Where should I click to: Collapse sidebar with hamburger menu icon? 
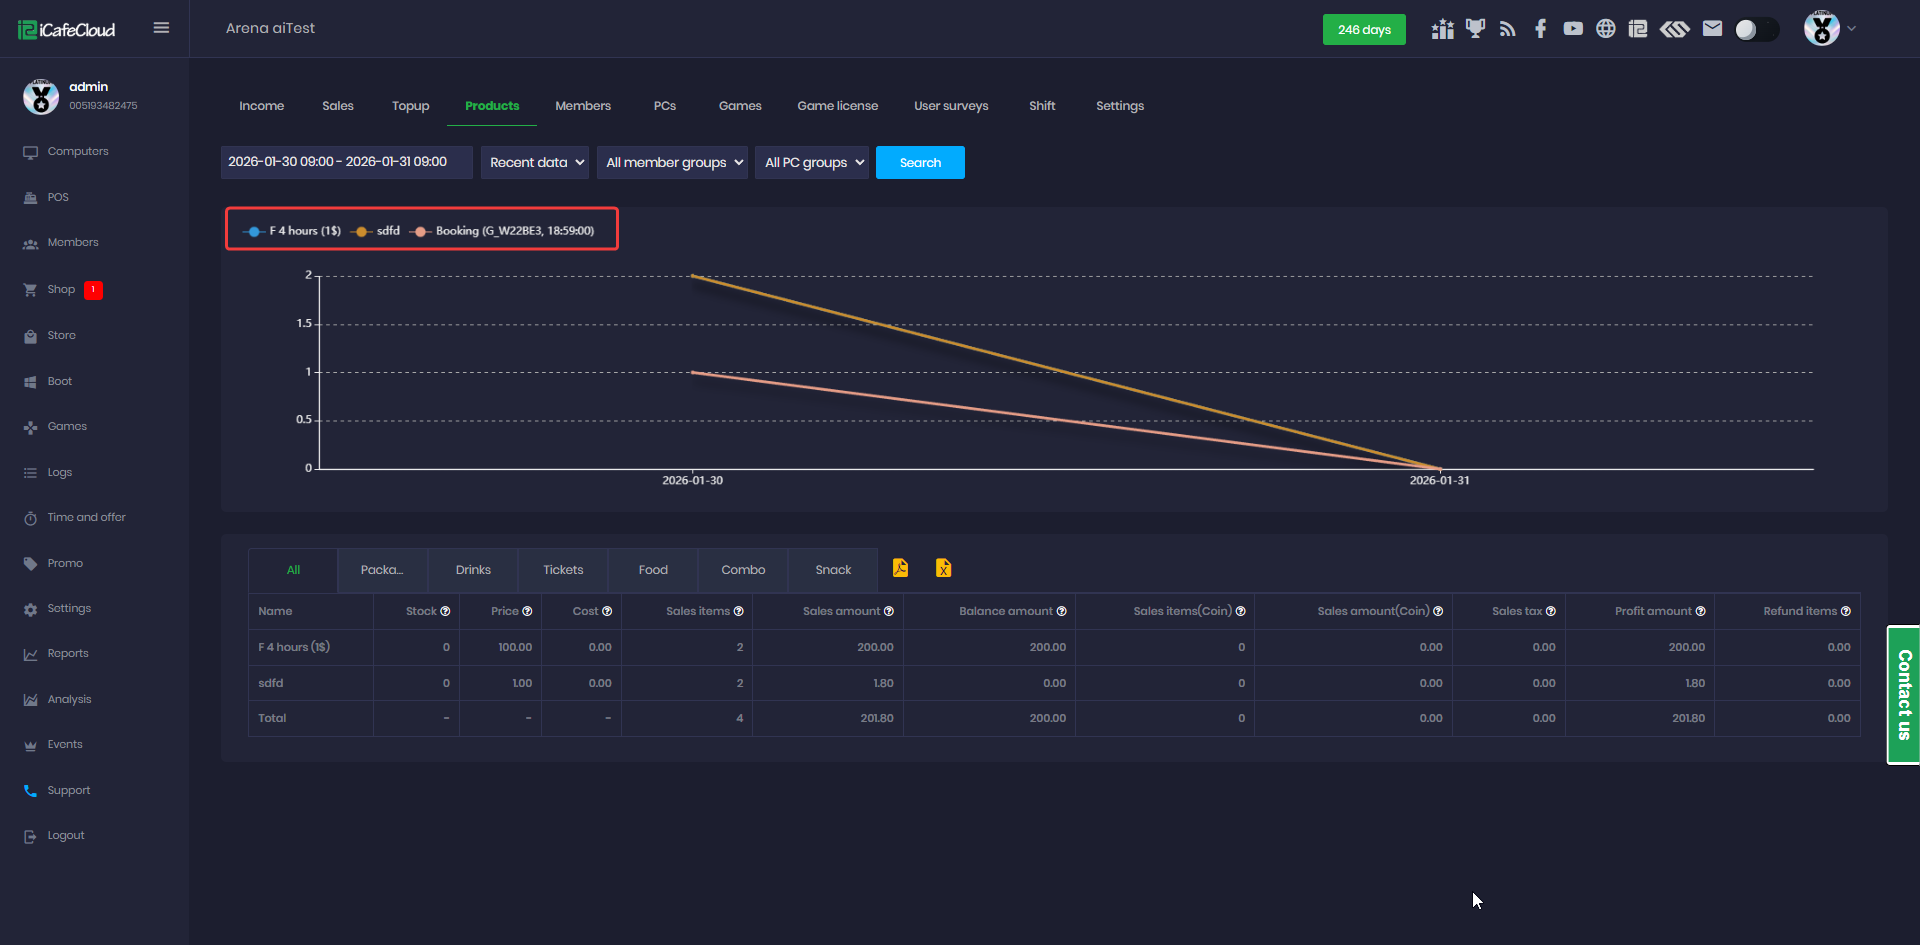tap(161, 28)
